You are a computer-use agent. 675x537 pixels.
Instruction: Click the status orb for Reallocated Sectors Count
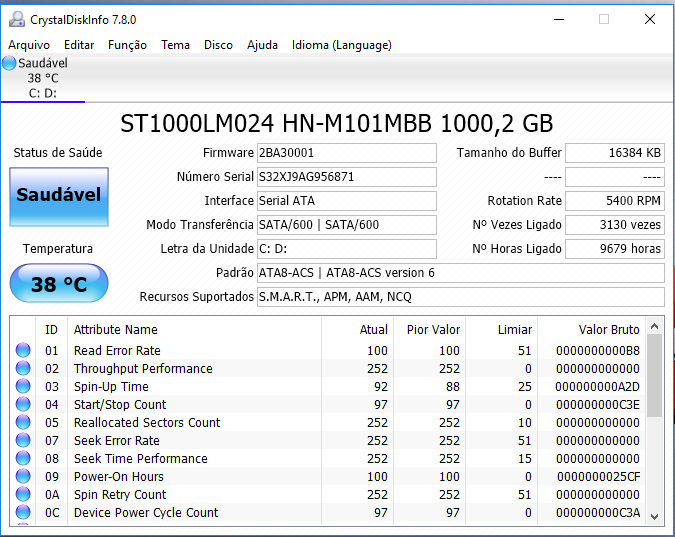point(23,423)
